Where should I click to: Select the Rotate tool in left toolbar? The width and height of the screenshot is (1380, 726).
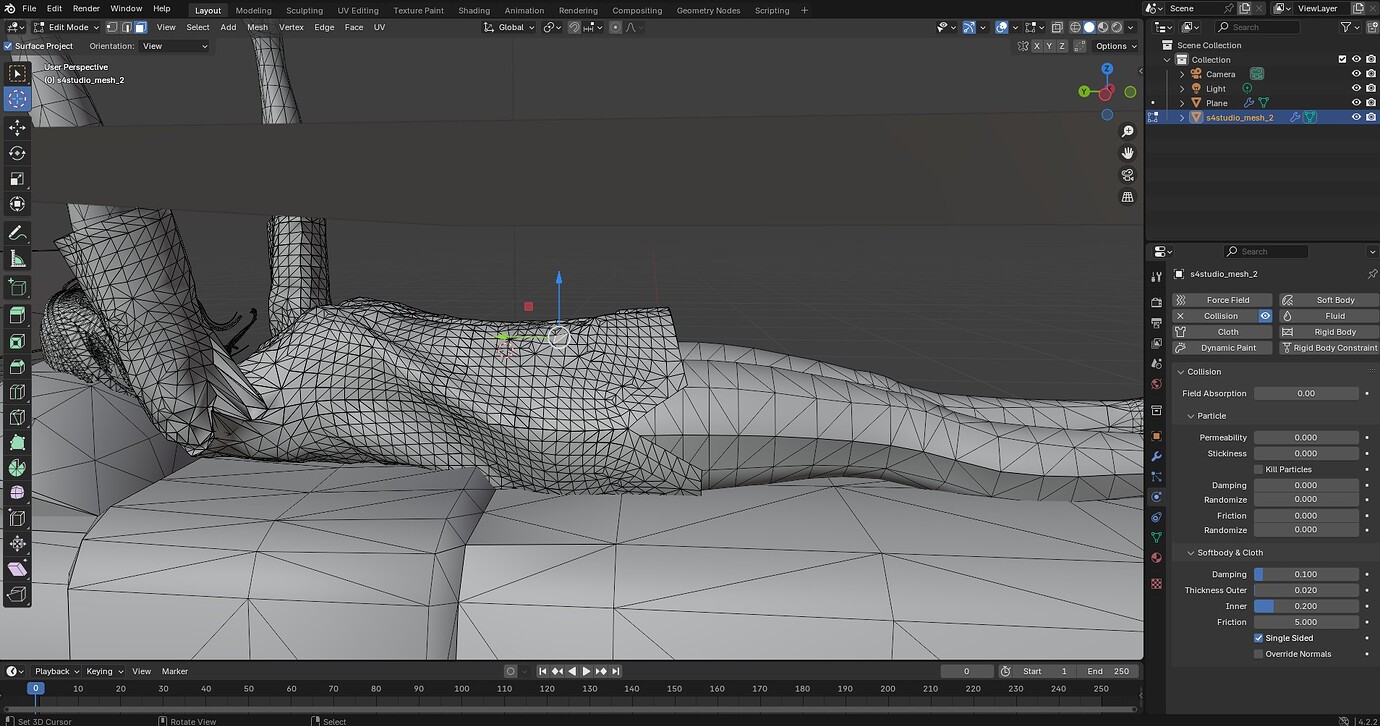coord(17,153)
